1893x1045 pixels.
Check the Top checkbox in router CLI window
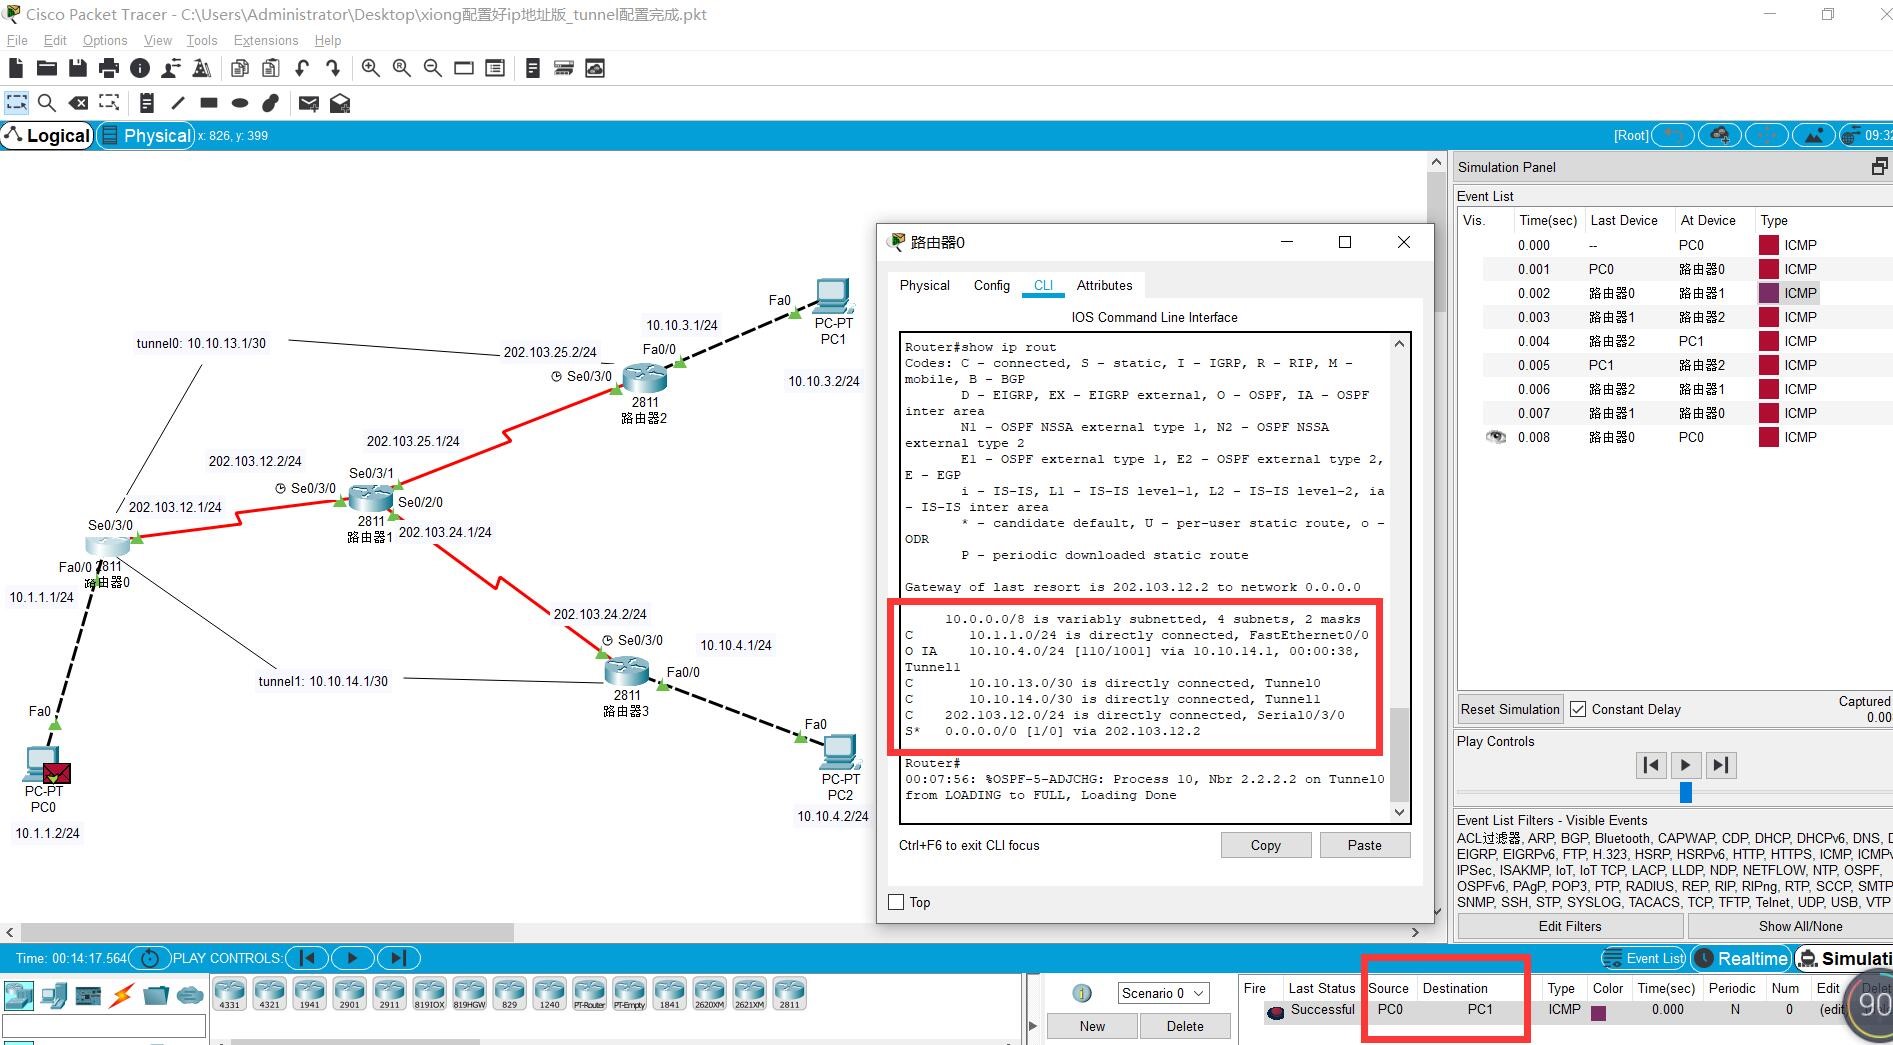[x=896, y=902]
